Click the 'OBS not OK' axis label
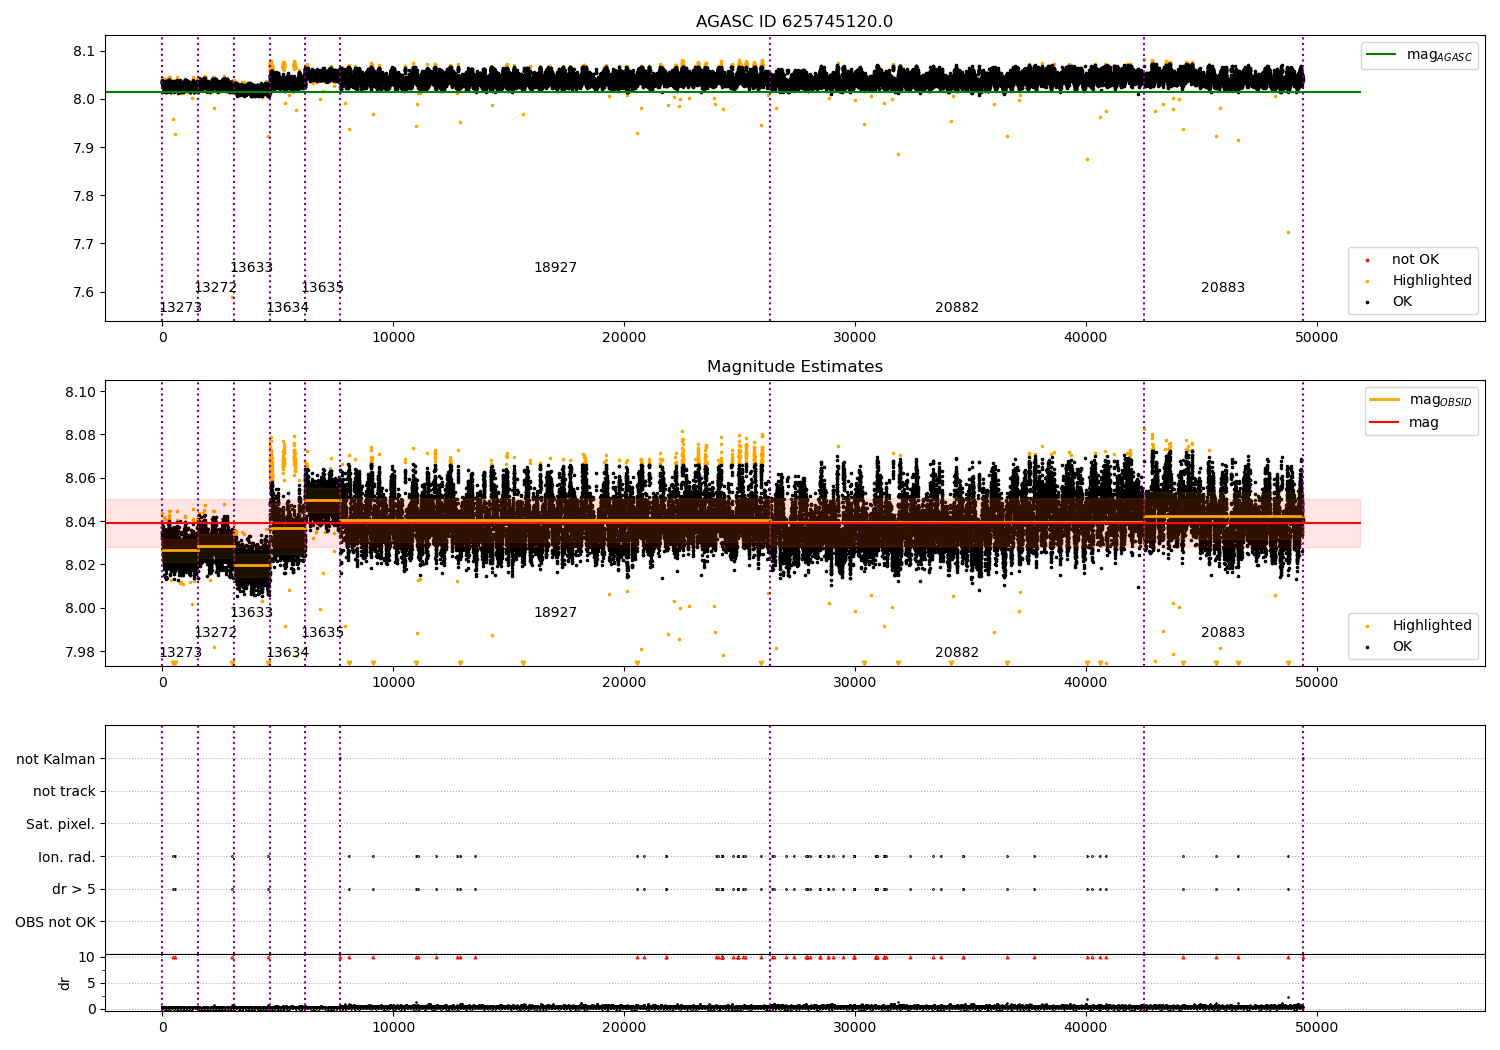The width and height of the screenshot is (1500, 1050). pos(56,922)
